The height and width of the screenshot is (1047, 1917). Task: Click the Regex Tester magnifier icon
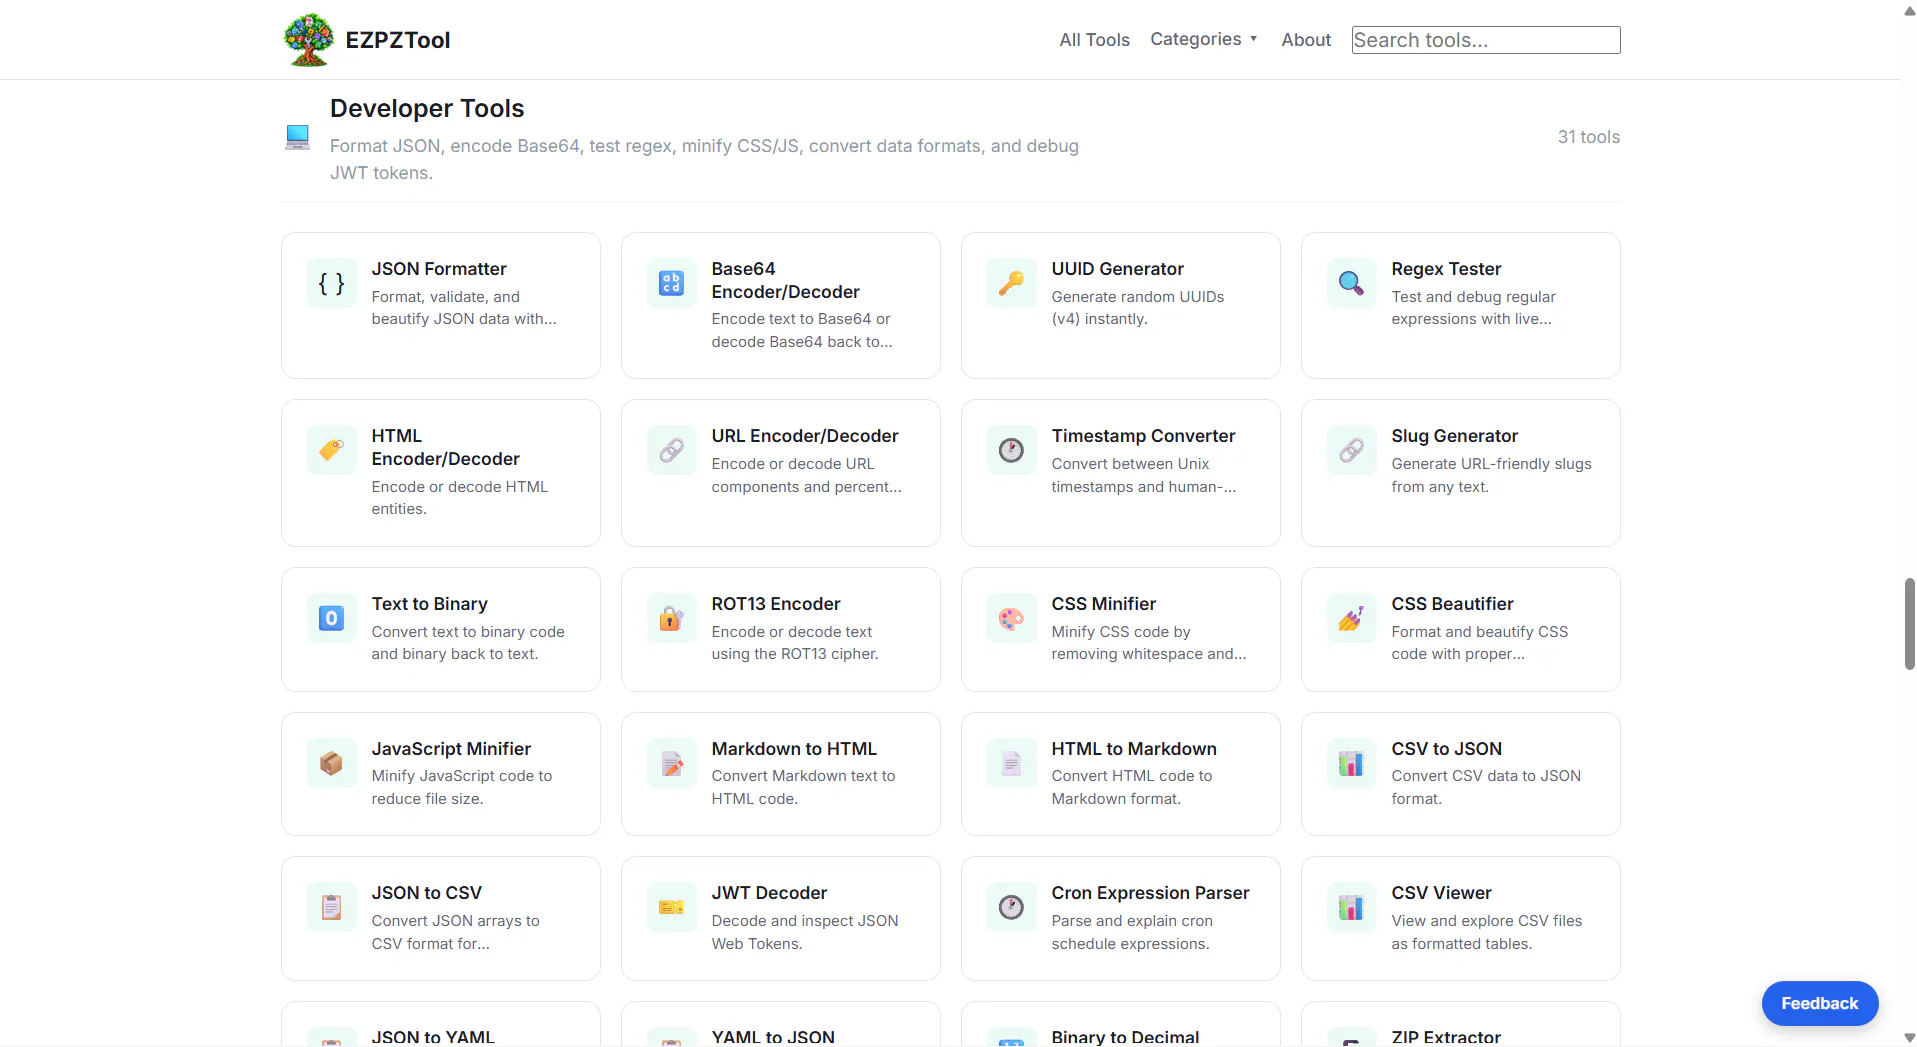click(1351, 283)
